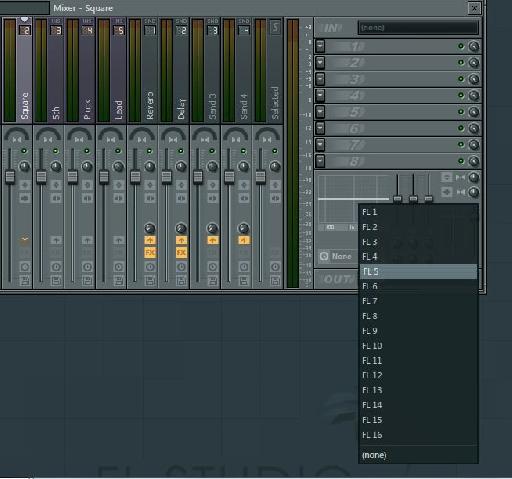Click the swap channels icon beside the EQ faders

click(447, 192)
